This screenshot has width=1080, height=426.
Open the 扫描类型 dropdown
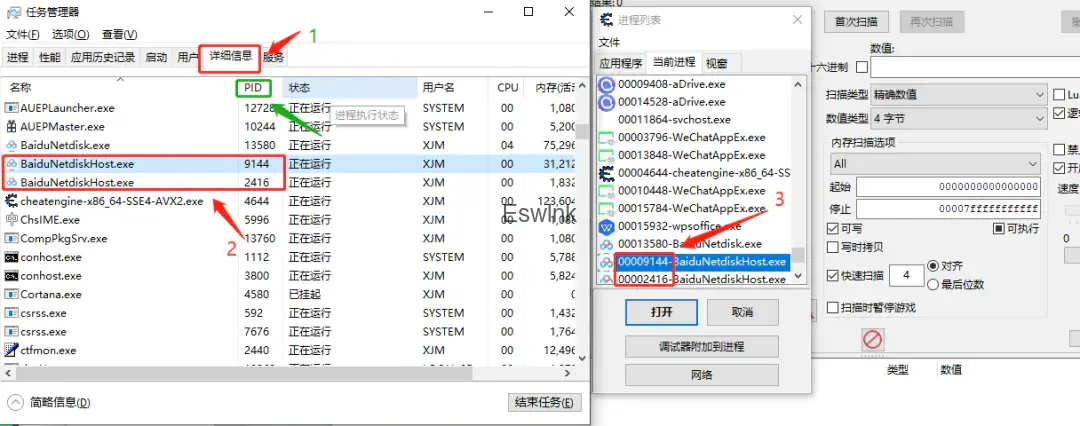click(957, 95)
